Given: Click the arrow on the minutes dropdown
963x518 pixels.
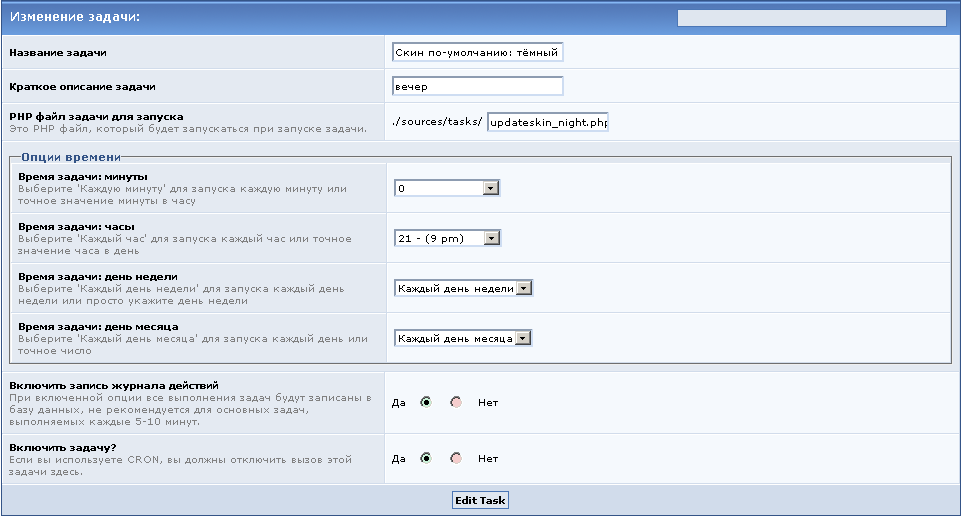Looking at the screenshot, I should point(490,188).
